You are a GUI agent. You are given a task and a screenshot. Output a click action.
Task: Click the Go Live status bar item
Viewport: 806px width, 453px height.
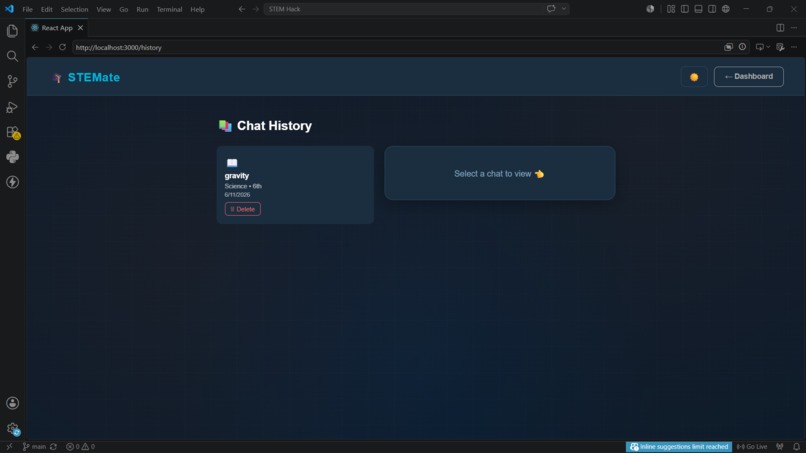point(752,447)
